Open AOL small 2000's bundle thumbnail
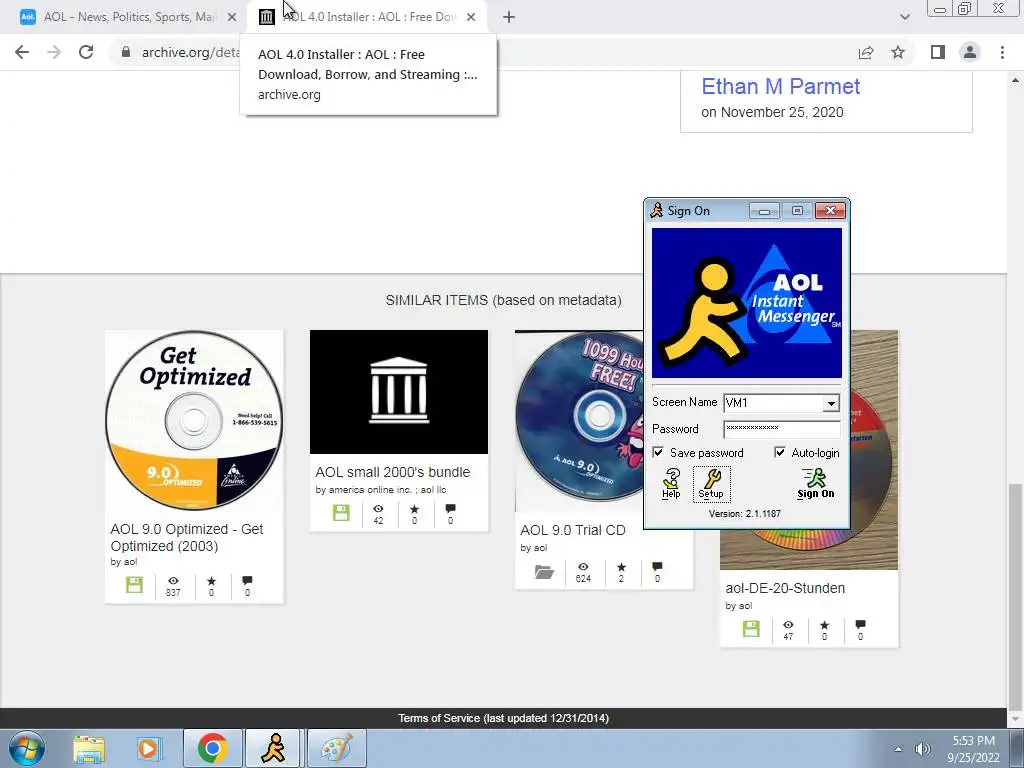This screenshot has width=1024, height=768. 398,392
